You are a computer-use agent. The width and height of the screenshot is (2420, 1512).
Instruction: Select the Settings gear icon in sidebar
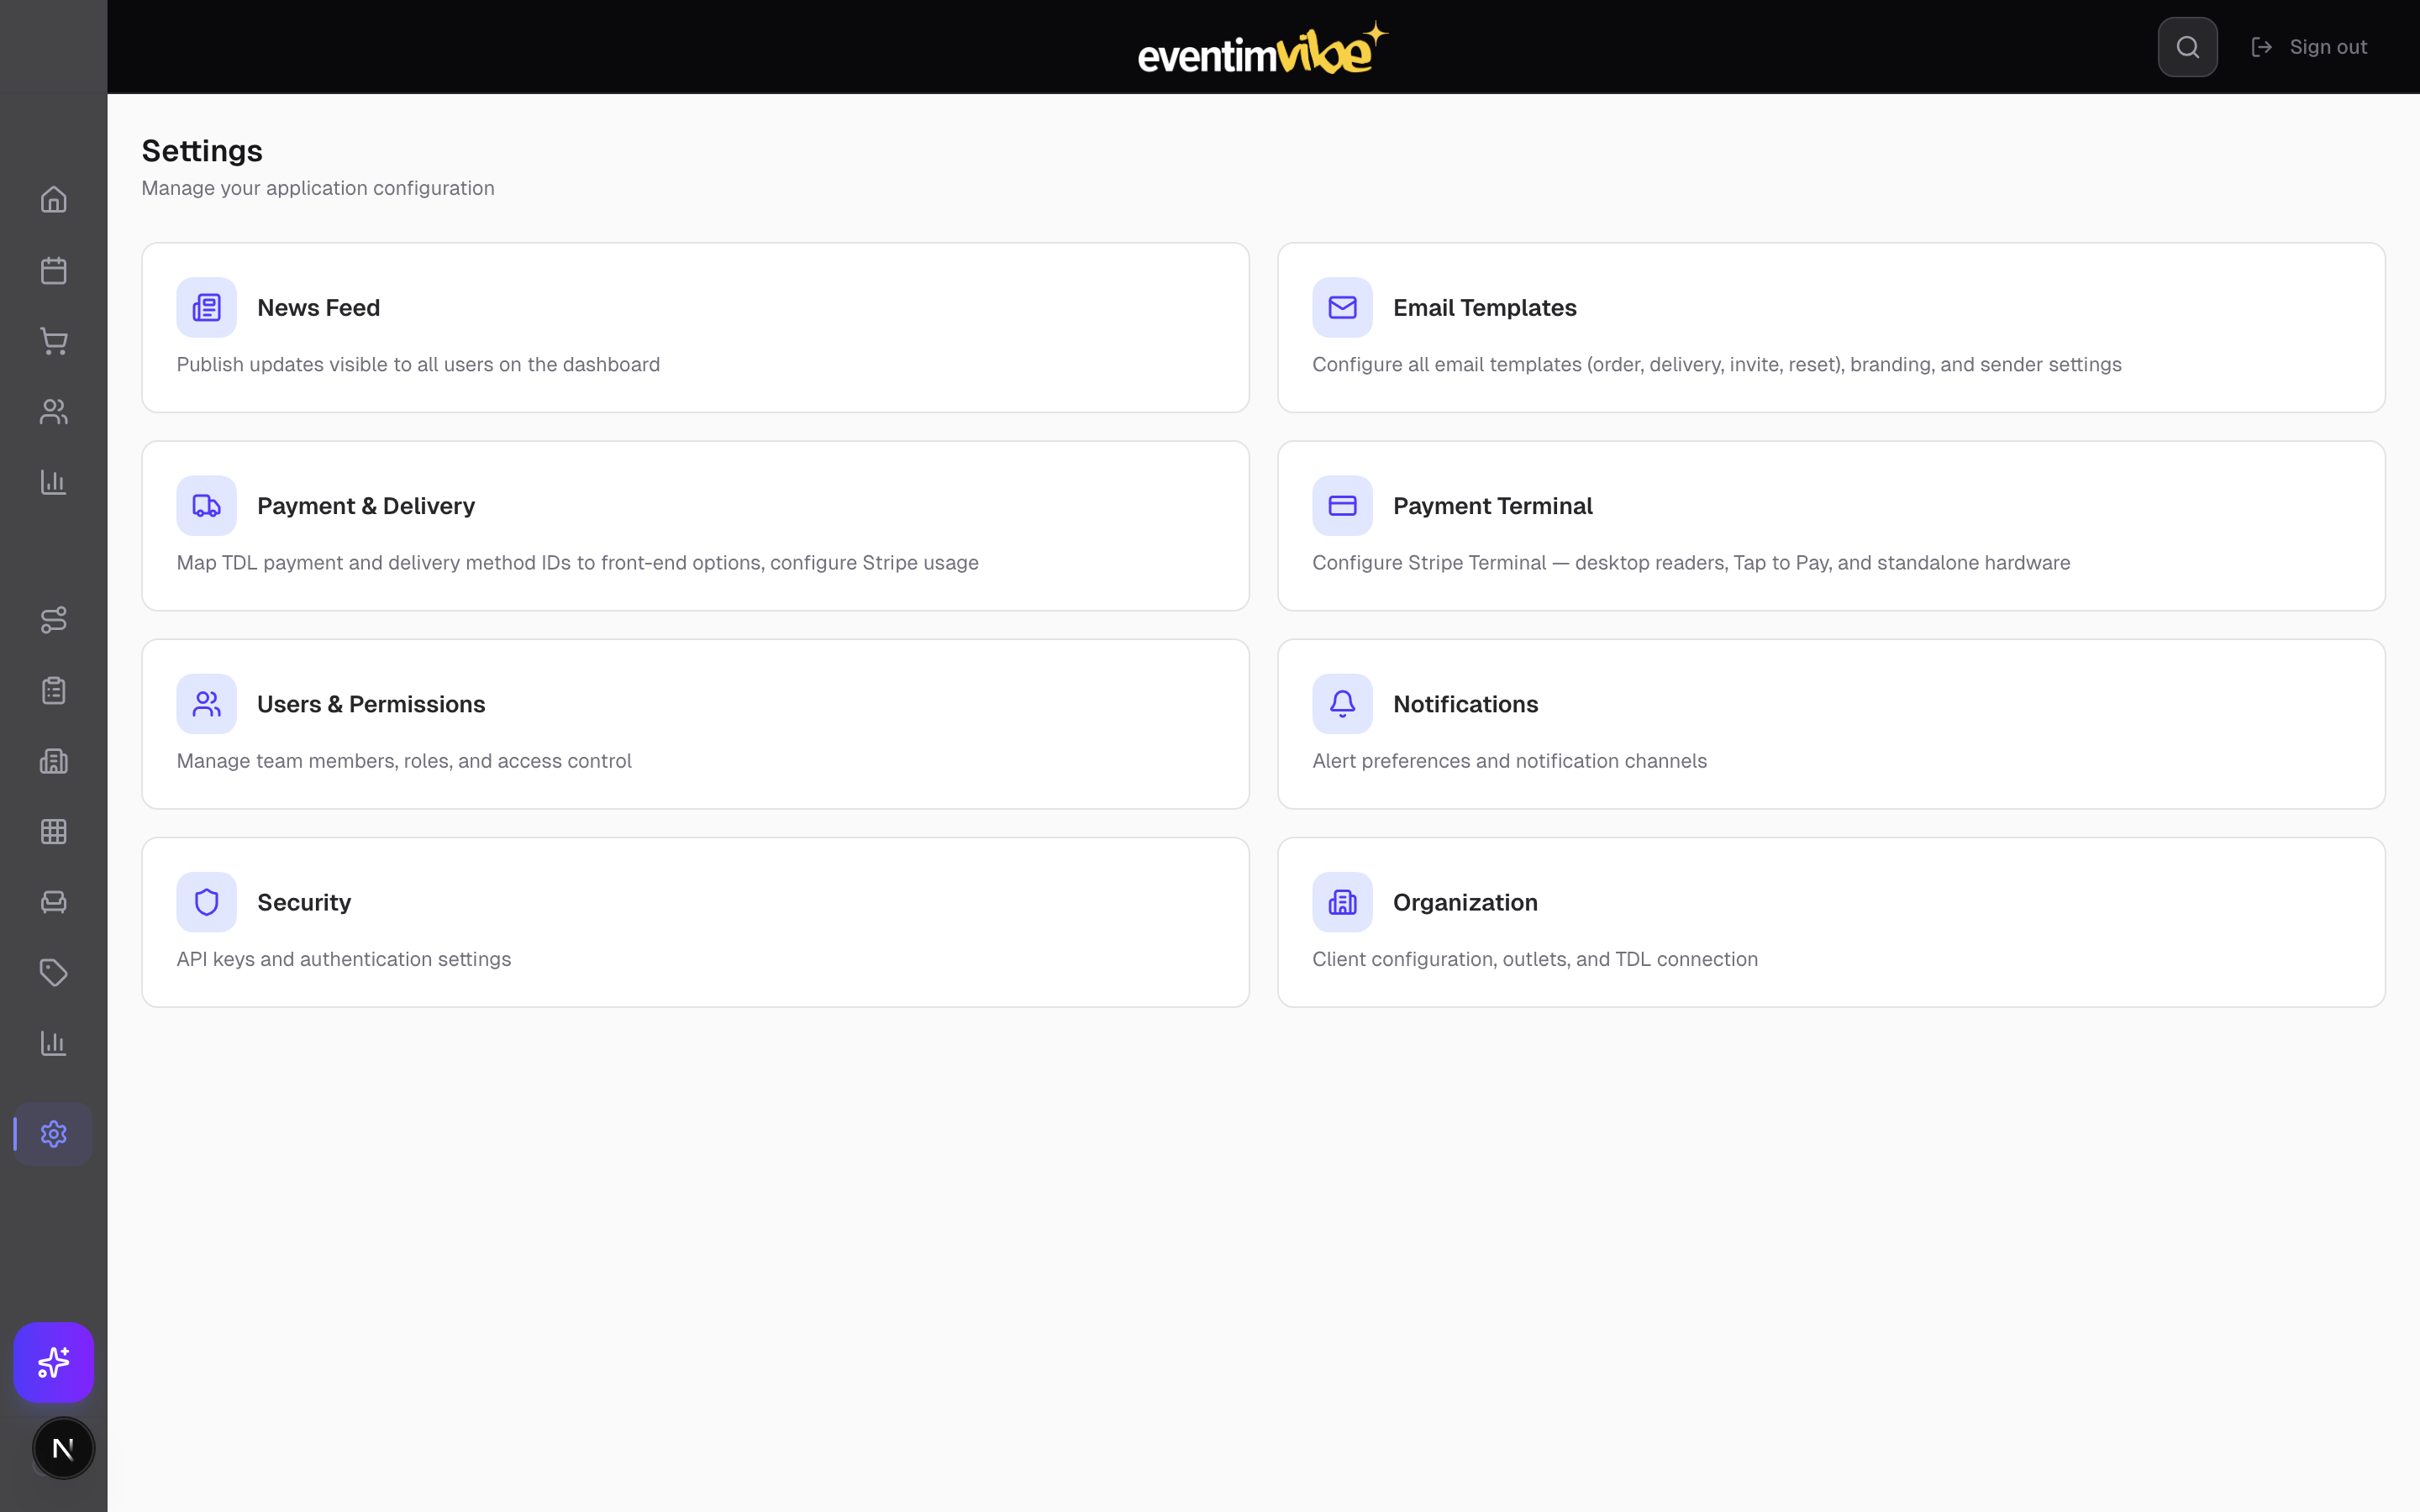[x=53, y=1134]
